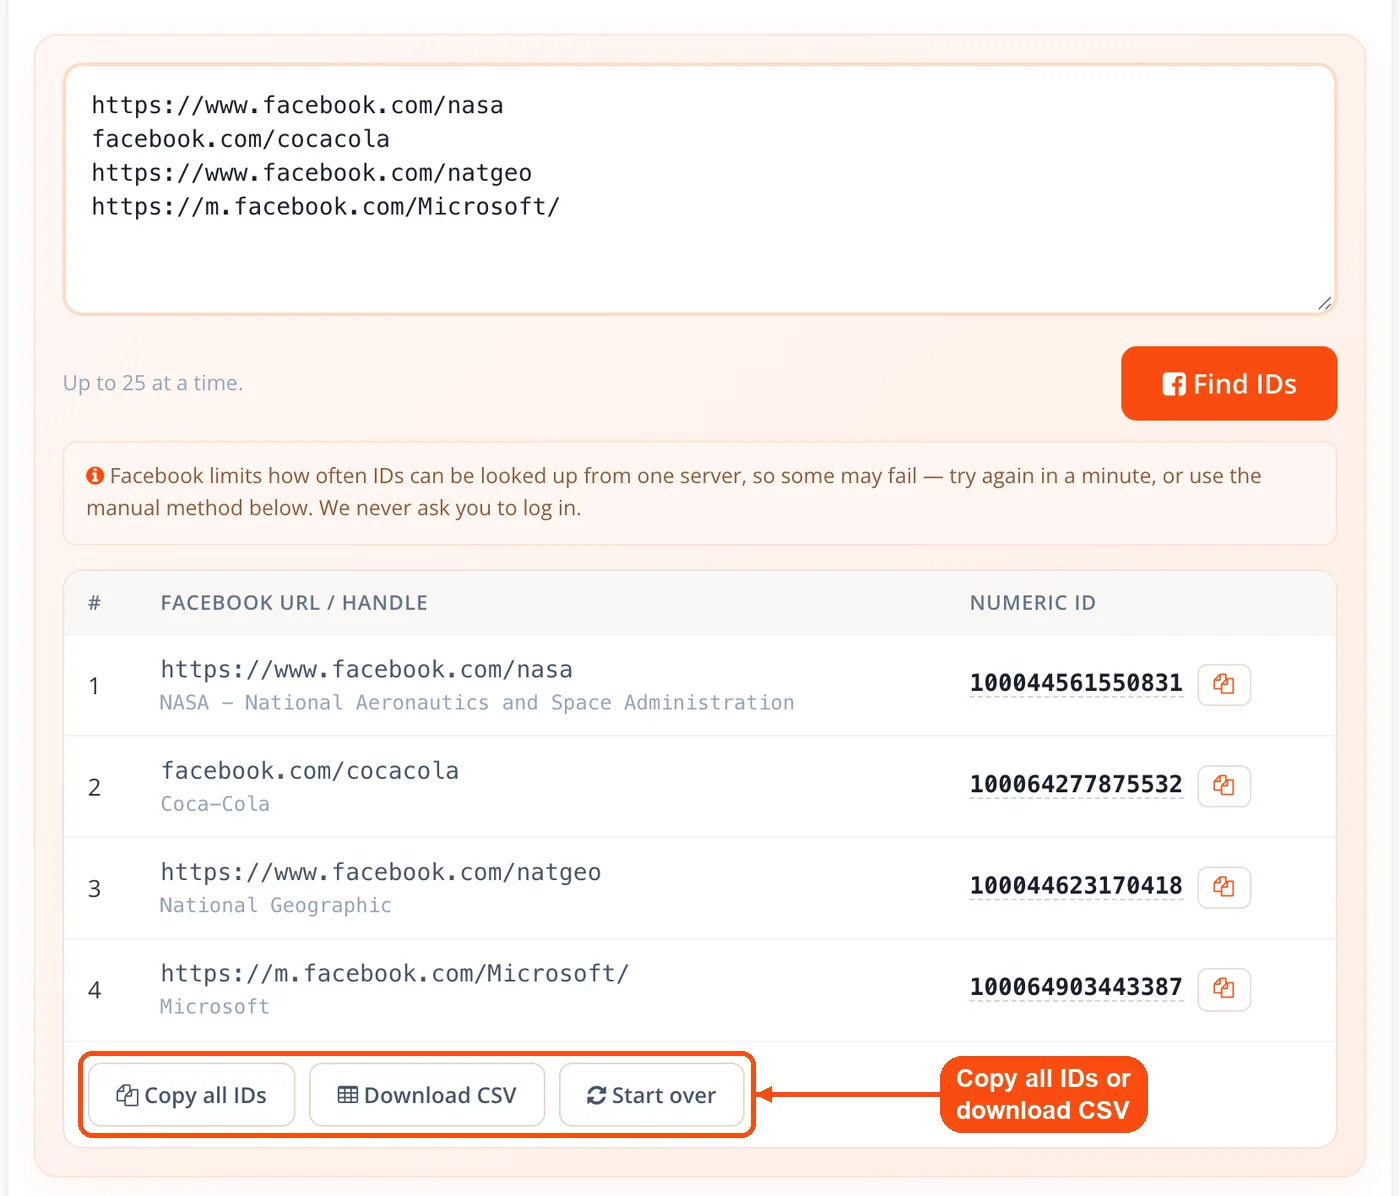Image resolution: width=1400 pixels, height=1196 pixels.
Task: Copy the Microsoft numeric ID icon
Action: (x=1224, y=988)
